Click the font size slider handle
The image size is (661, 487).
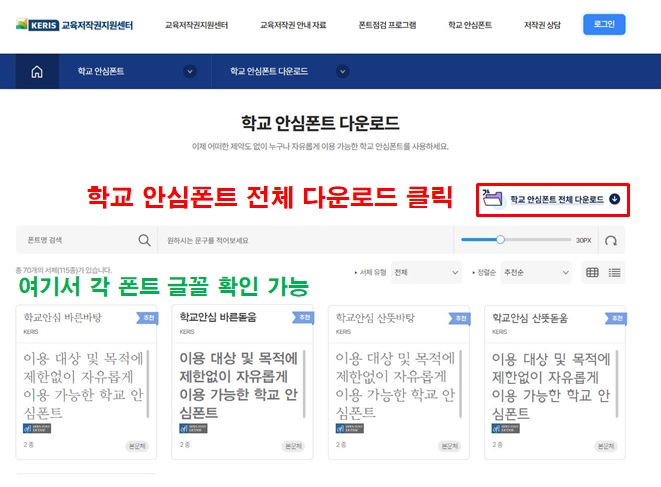click(500, 239)
